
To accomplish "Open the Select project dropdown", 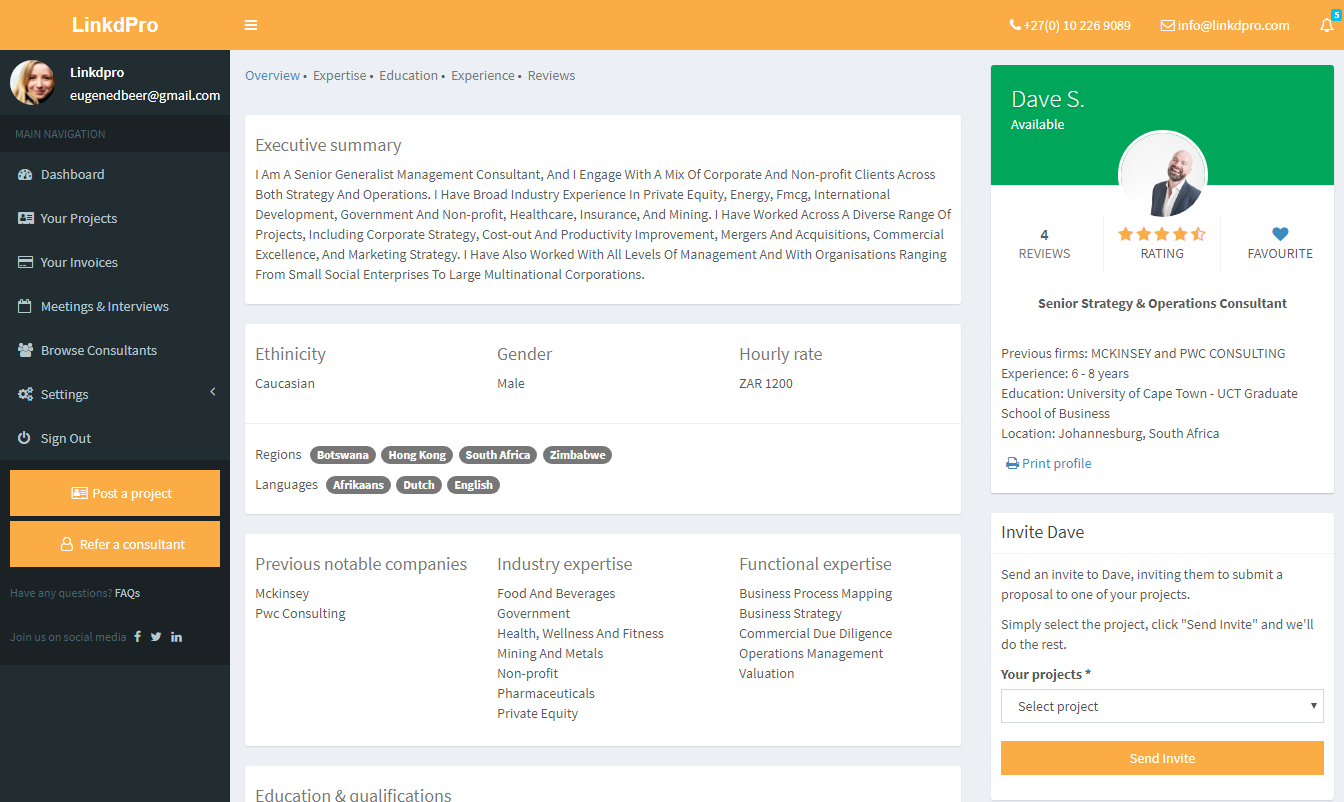I will pos(1162,706).
